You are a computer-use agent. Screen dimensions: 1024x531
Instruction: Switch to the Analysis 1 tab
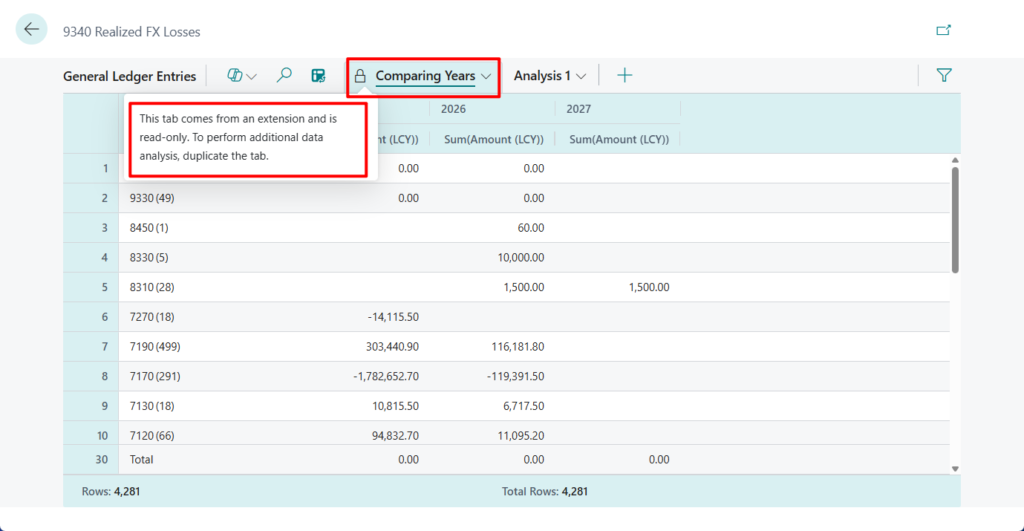[541, 76]
